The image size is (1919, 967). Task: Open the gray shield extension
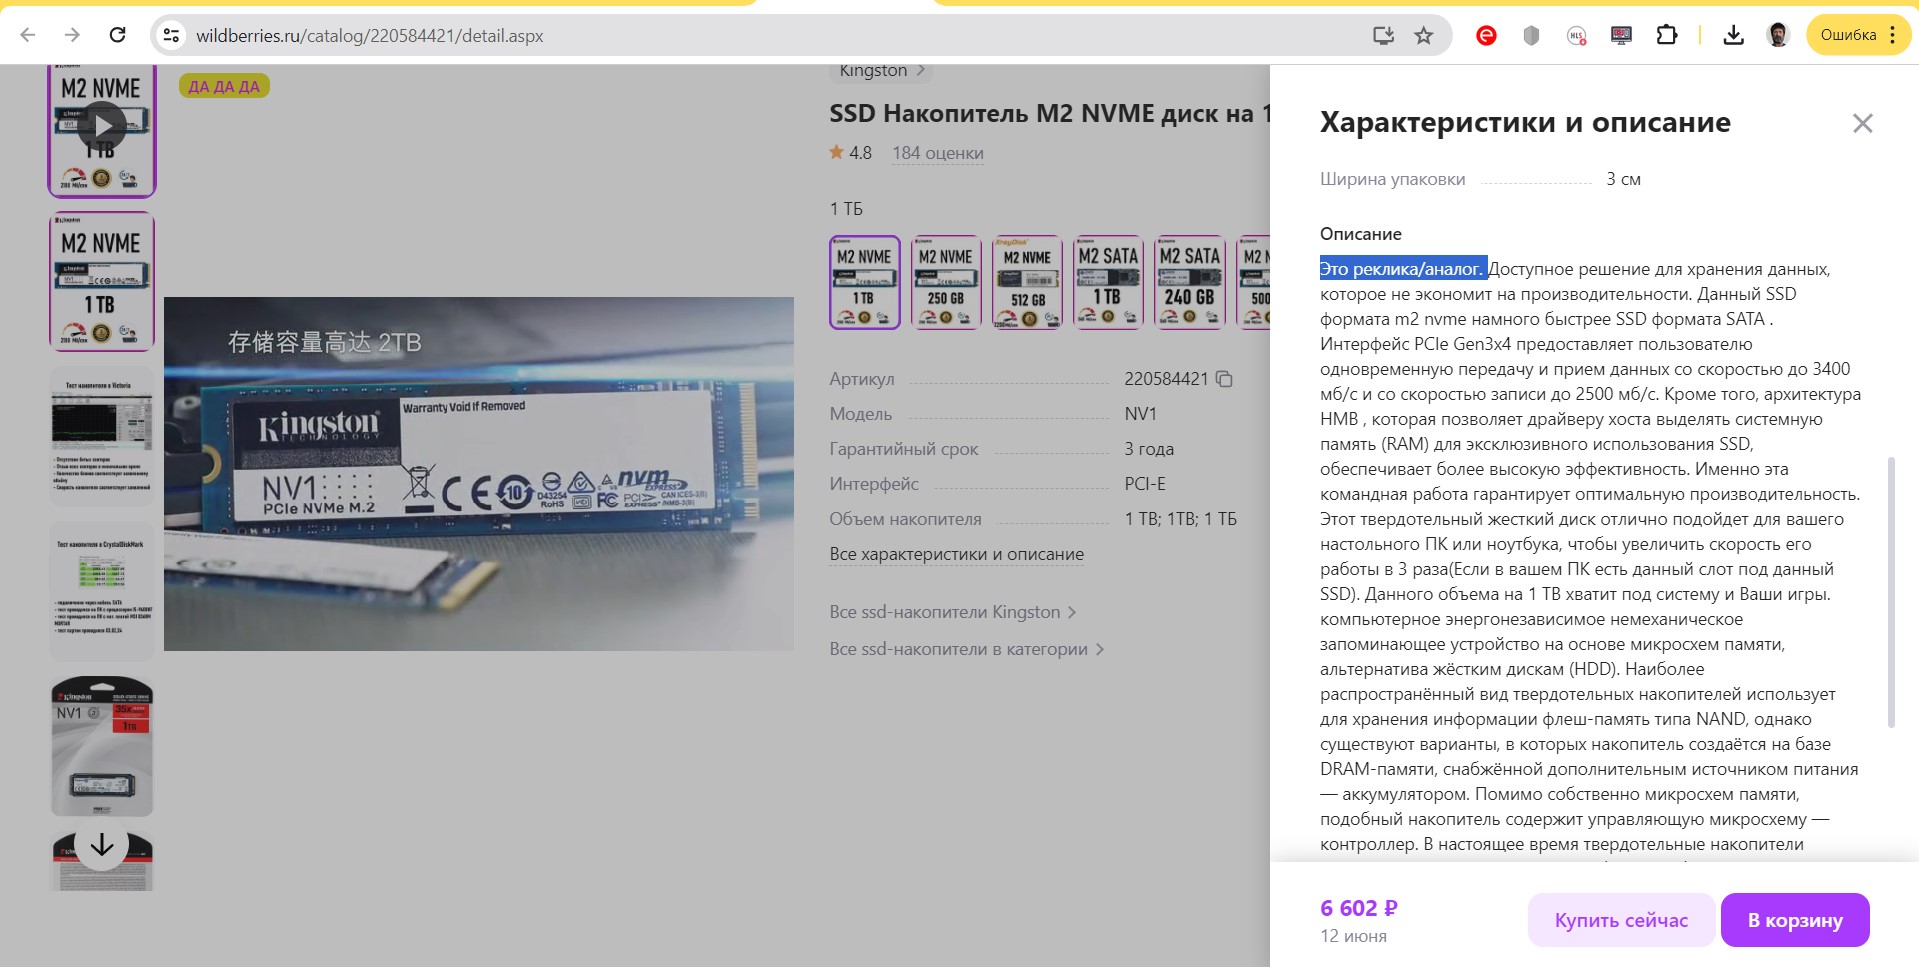[x=1531, y=36]
